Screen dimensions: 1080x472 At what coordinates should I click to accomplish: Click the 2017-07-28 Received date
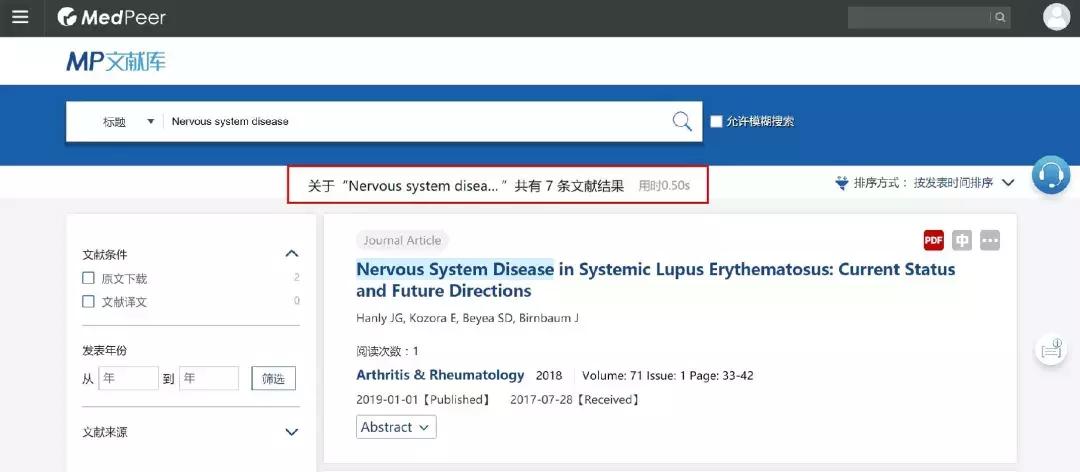574,400
